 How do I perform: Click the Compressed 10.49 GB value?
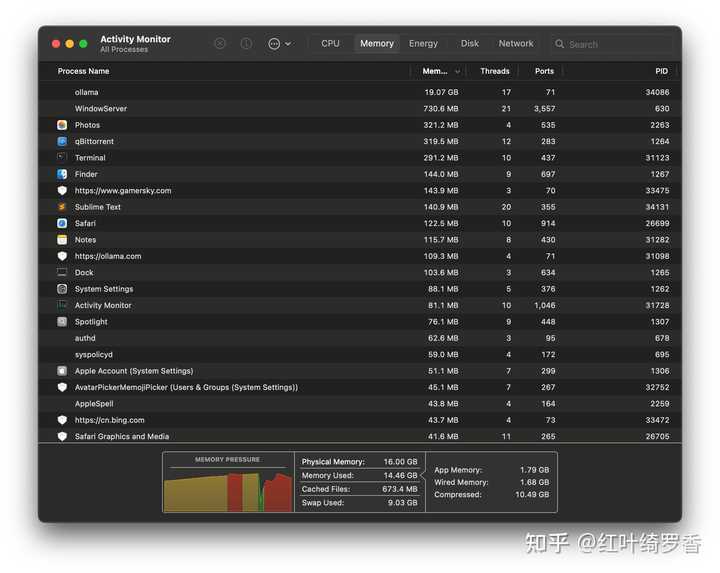[532, 495]
